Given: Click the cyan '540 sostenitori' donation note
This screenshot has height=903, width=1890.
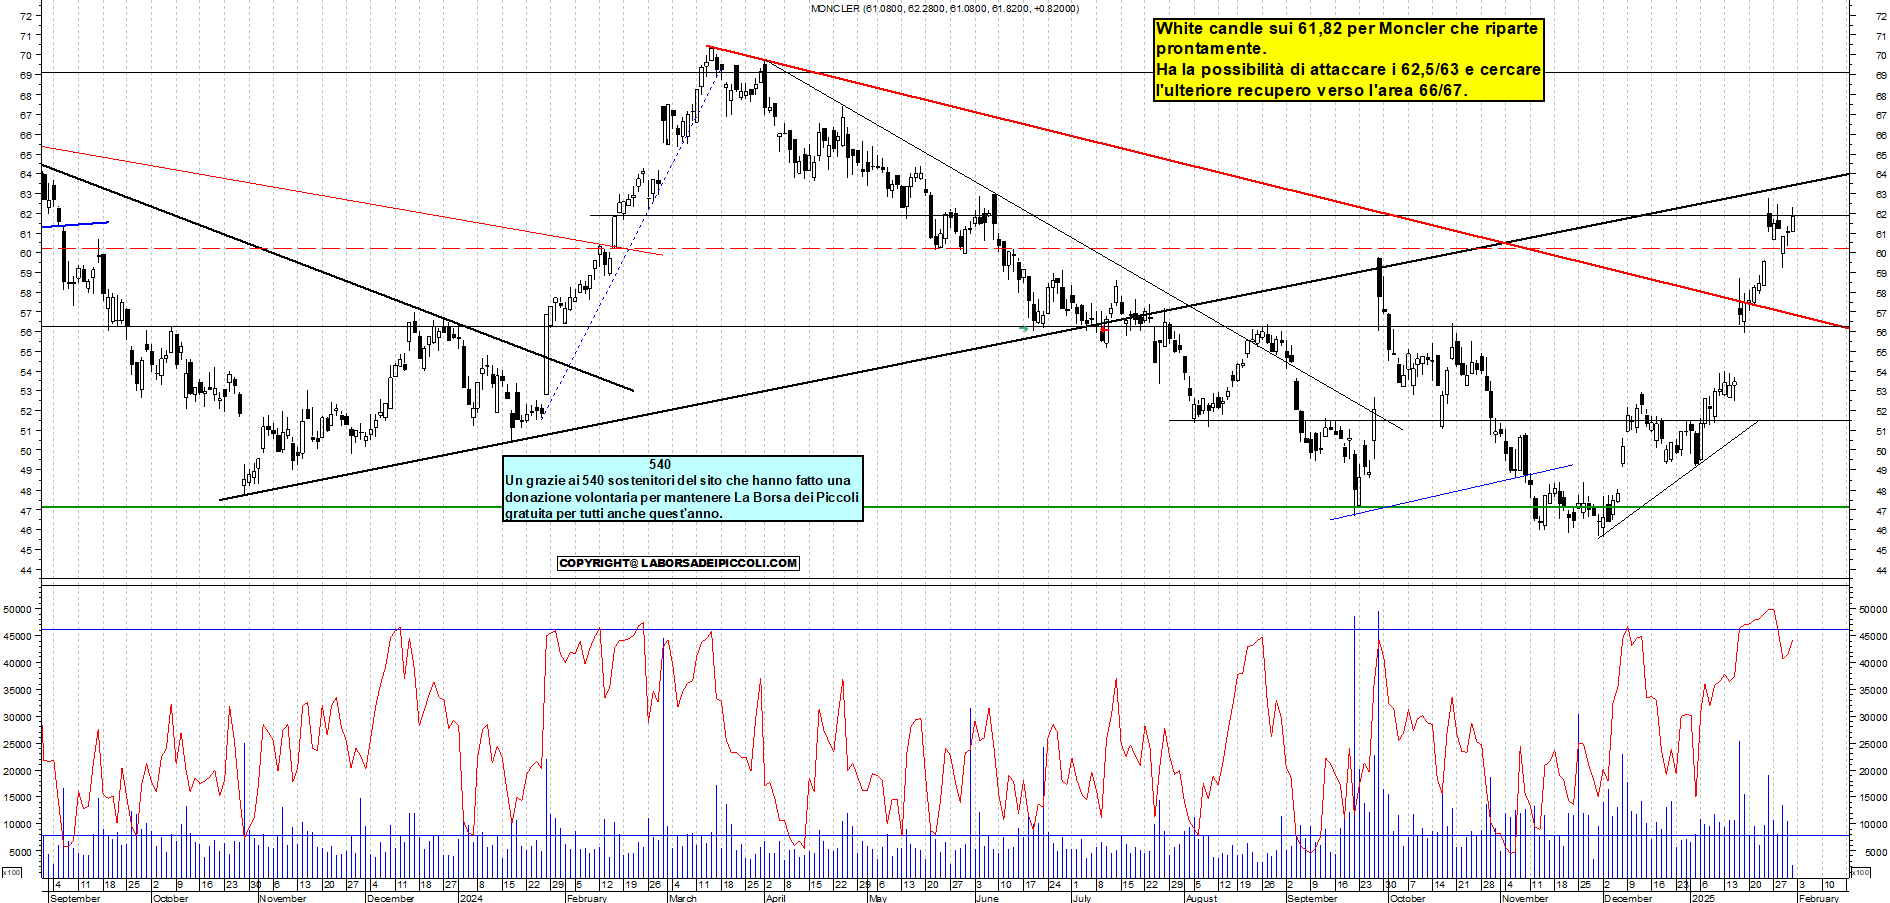Looking at the screenshot, I should click(682, 488).
